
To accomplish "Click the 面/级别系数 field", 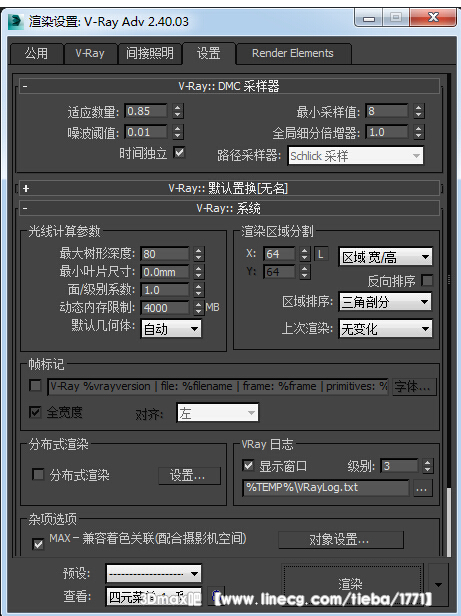I will pos(165,290).
